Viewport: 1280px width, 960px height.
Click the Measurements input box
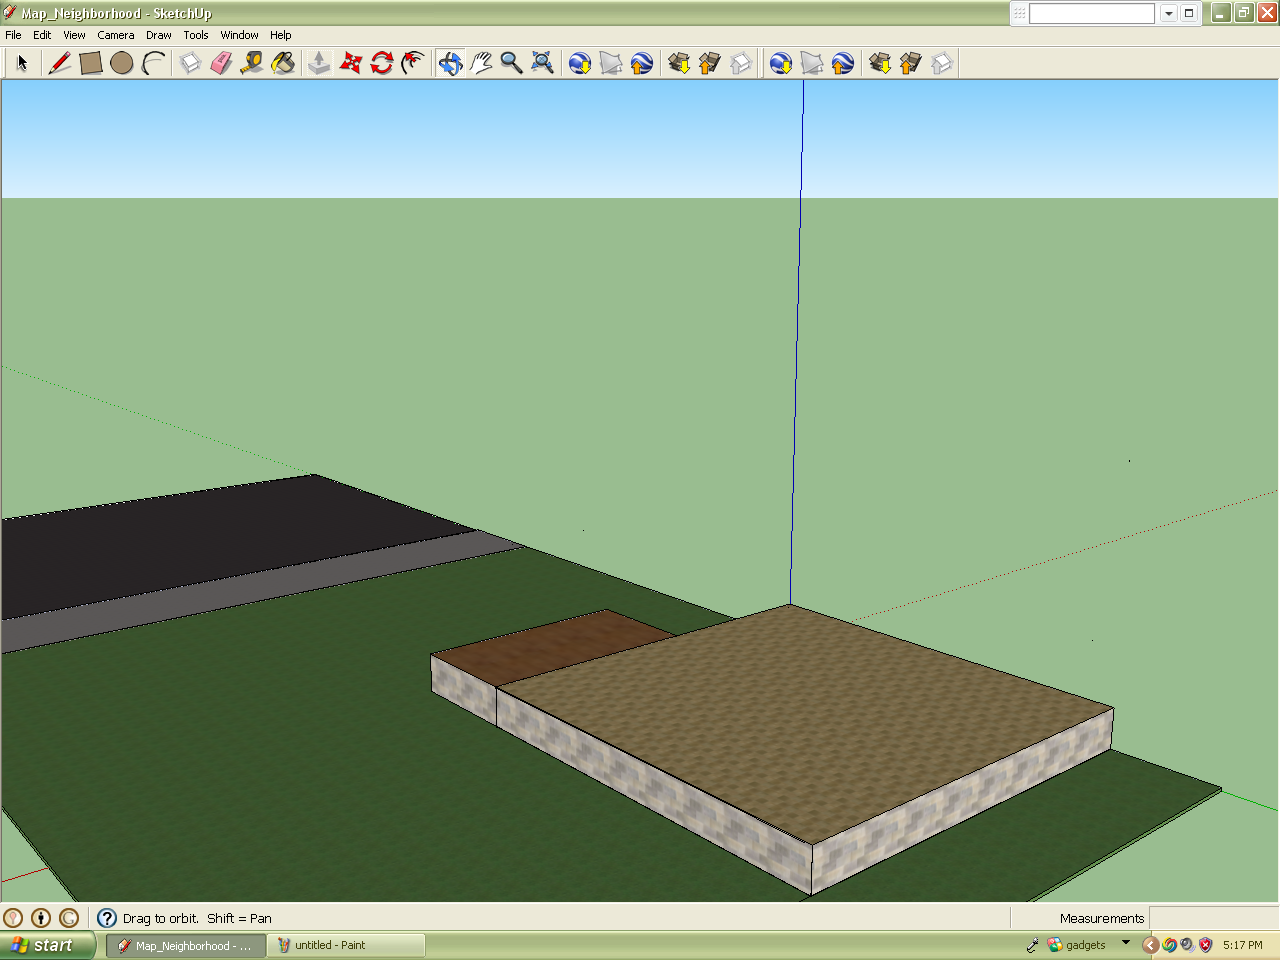click(1213, 918)
